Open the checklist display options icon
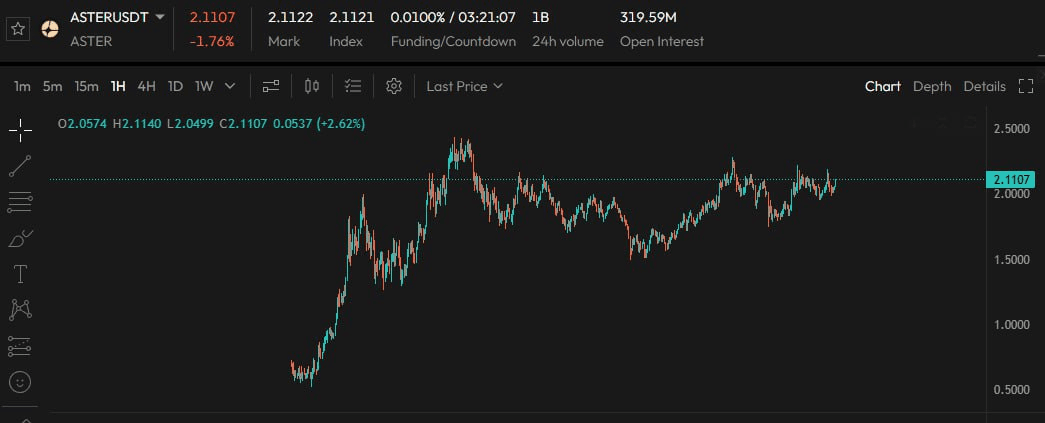Viewport: 1045px width, 423px height. pos(352,86)
